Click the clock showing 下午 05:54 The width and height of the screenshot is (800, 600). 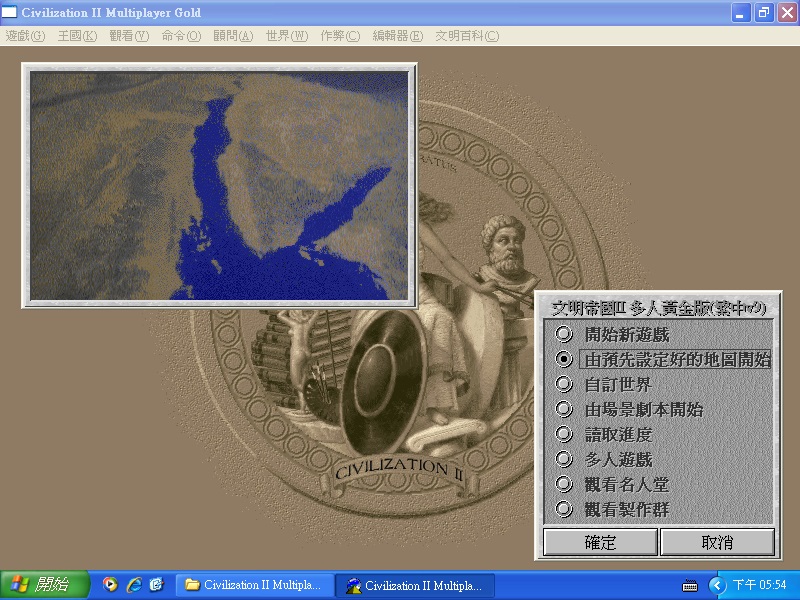pos(760,585)
